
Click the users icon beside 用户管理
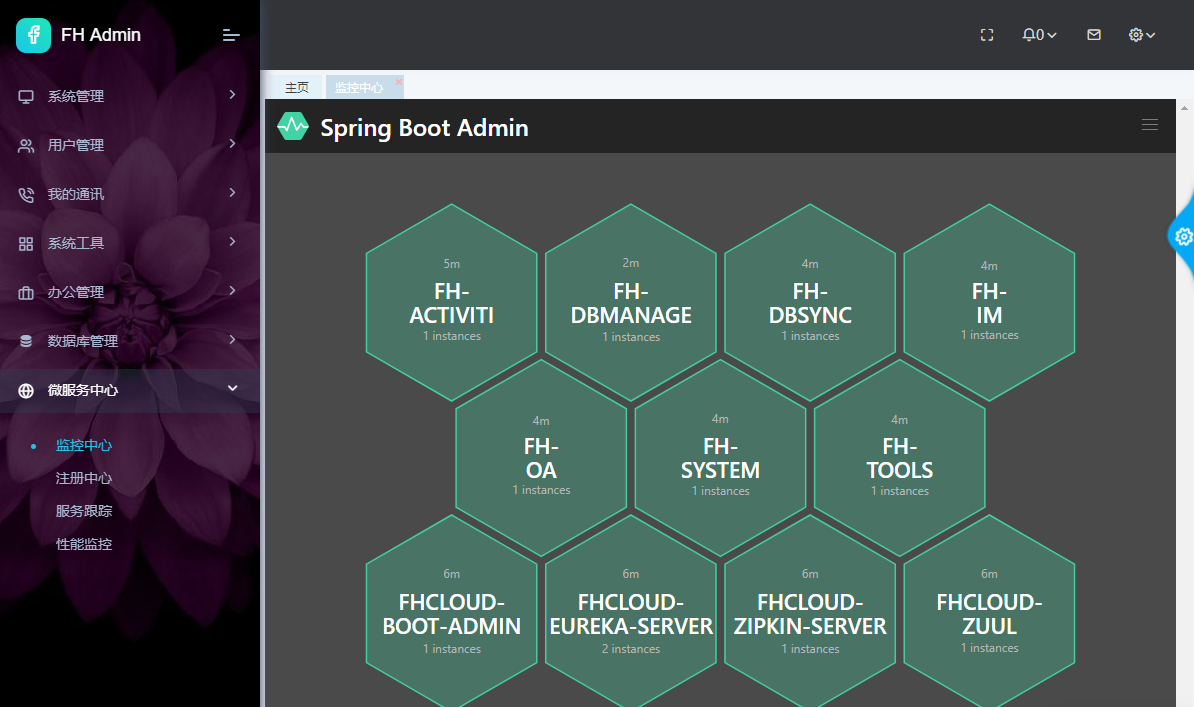pyautogui.click(x=26, y=146)
